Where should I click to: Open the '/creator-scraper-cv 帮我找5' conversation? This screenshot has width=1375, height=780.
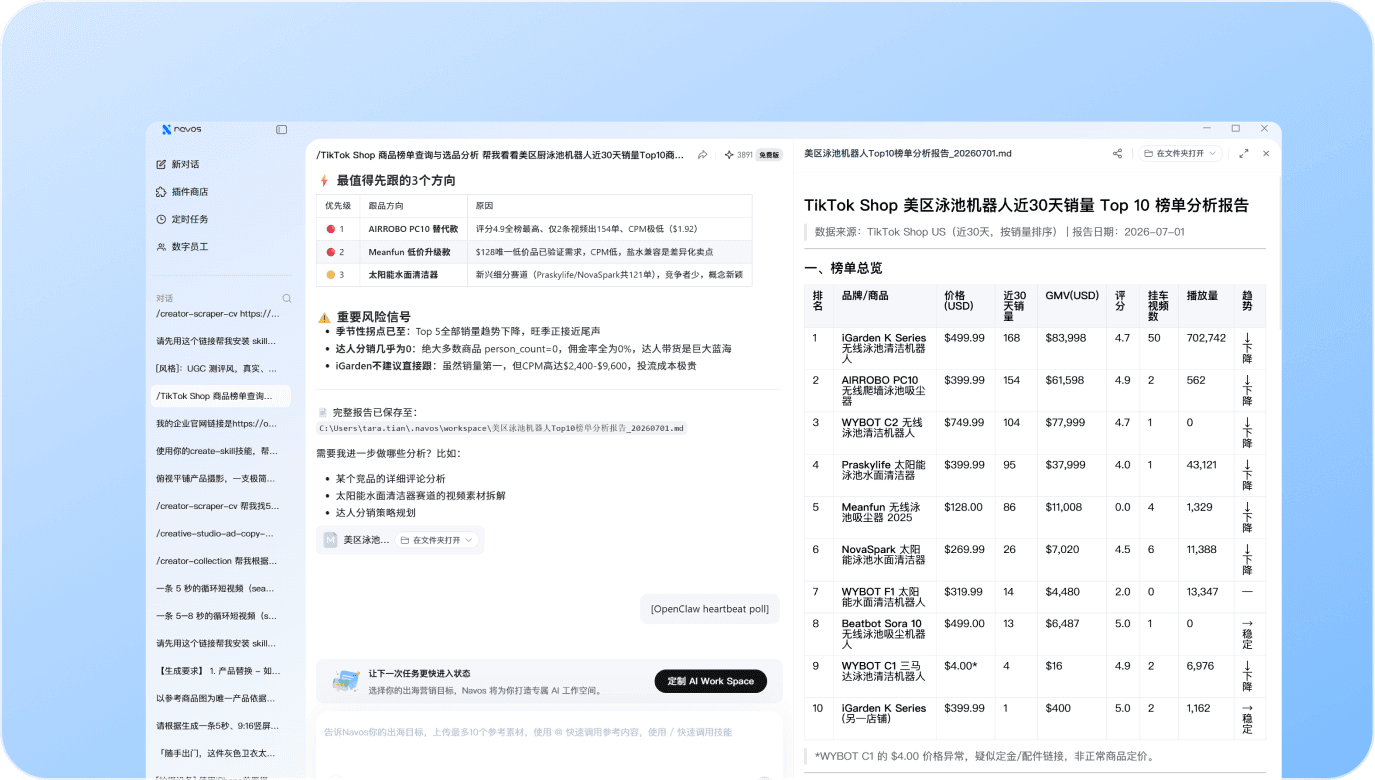point(220,506)
